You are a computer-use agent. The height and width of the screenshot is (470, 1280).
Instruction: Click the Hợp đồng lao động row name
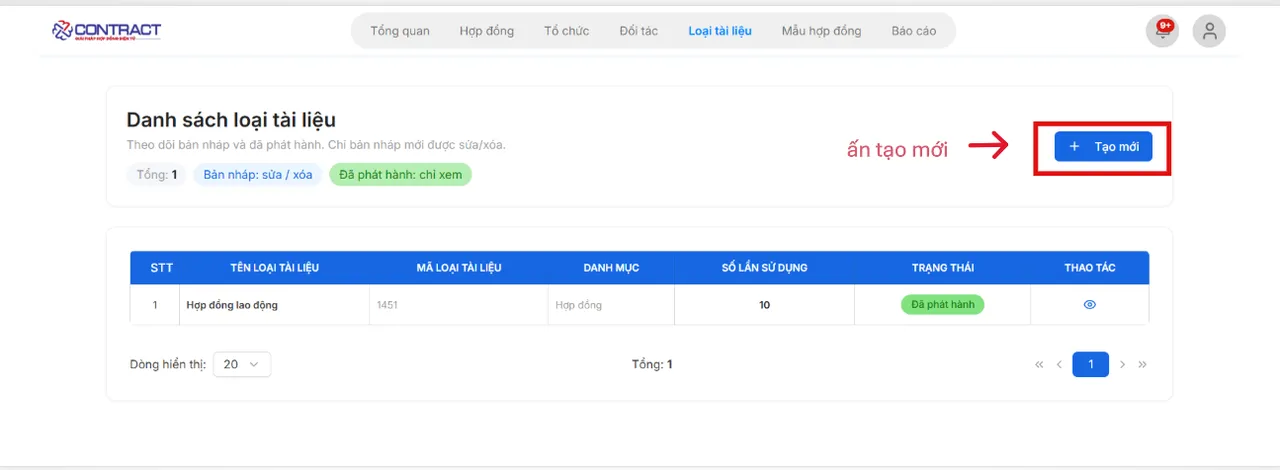[232, 305]
